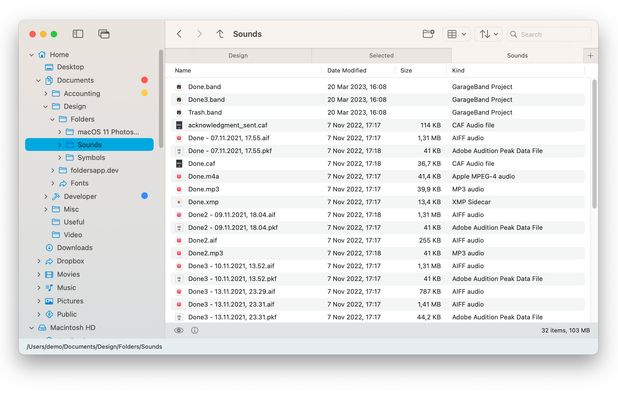Collapse the Folders folder chevron
Viewport: 618px width, 394px height.
tap(52, 119)
